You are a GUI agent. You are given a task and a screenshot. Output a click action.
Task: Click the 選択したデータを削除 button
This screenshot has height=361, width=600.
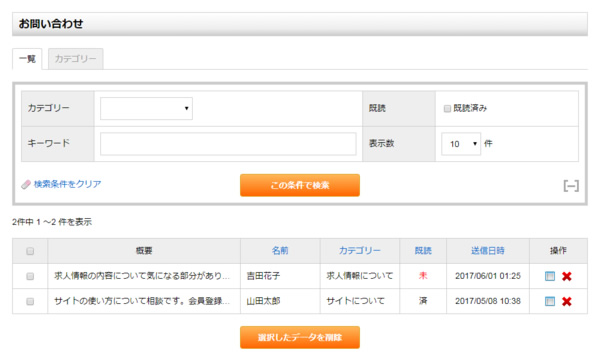click(x=300, y=337)
